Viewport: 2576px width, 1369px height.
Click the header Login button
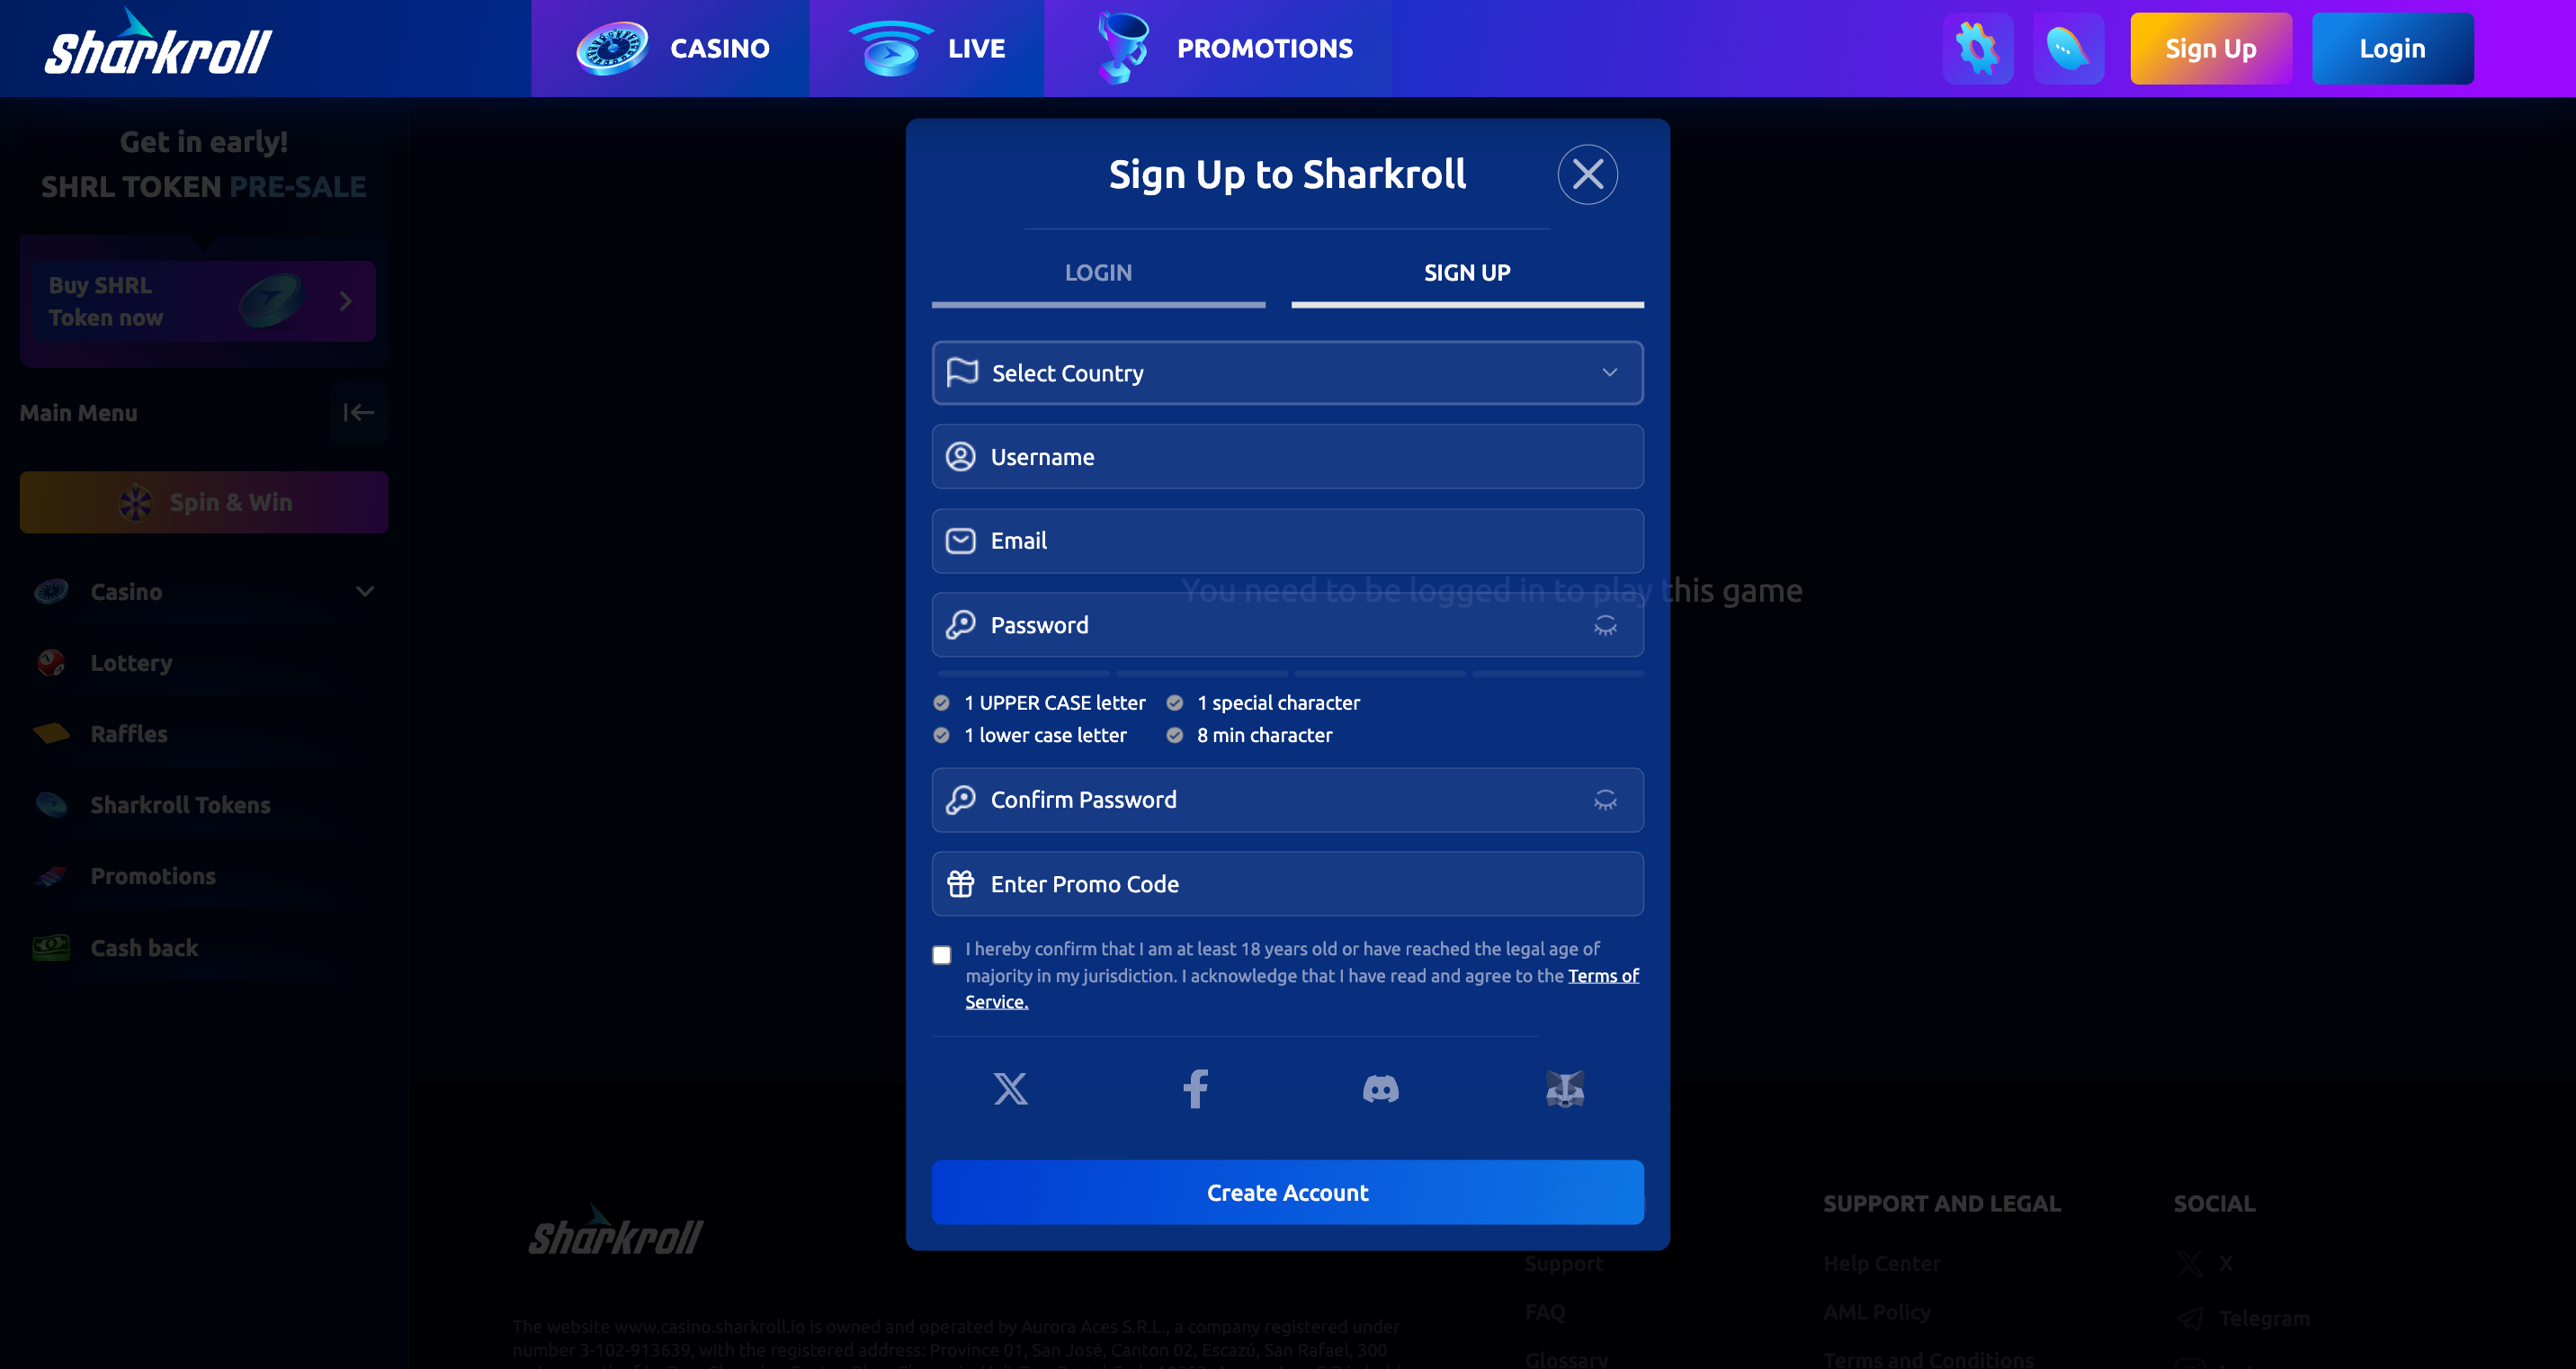2392,48
